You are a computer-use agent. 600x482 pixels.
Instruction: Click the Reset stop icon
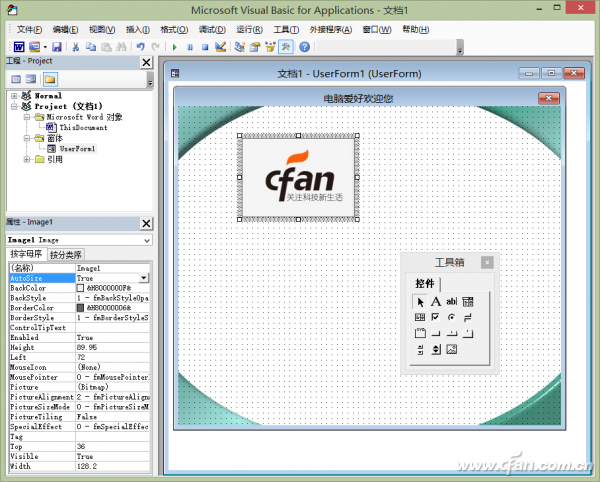(205, 47)
